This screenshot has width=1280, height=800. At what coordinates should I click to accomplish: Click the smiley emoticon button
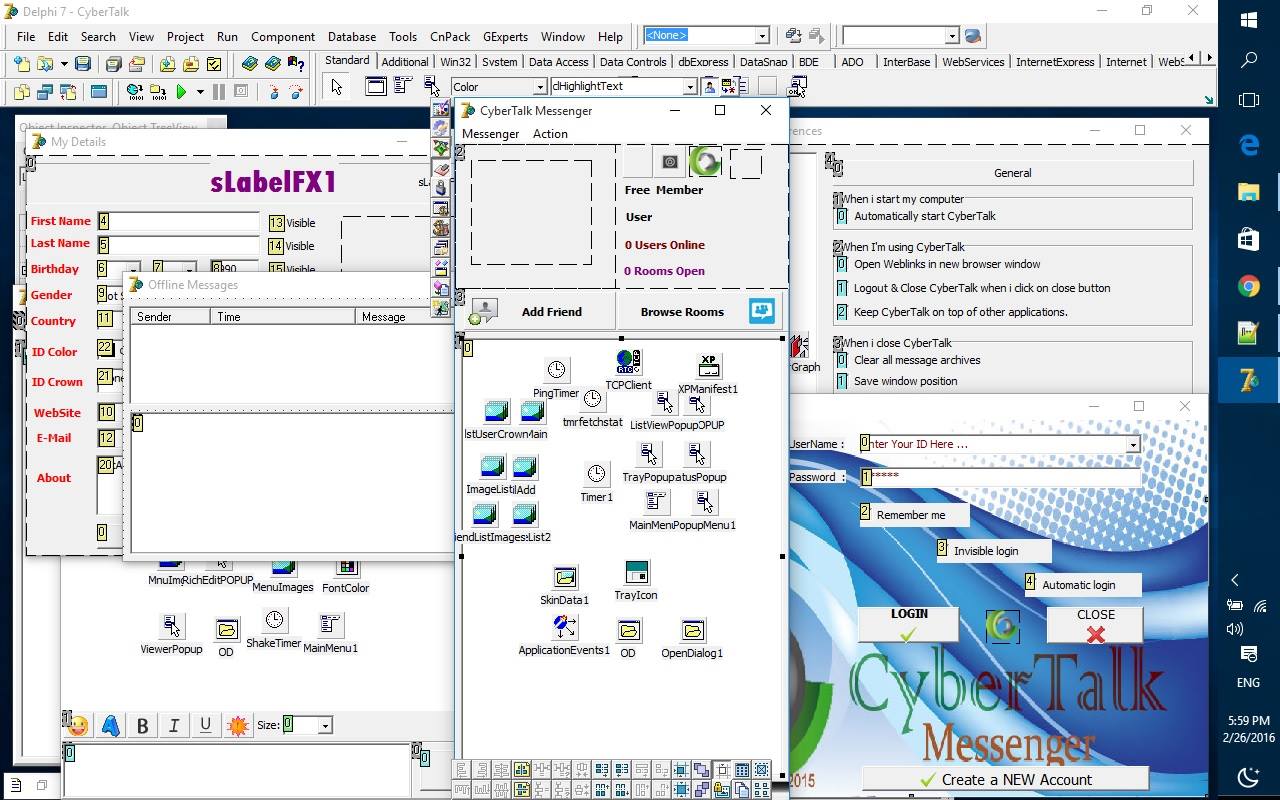pyautogui.click(x=78, y=725)
